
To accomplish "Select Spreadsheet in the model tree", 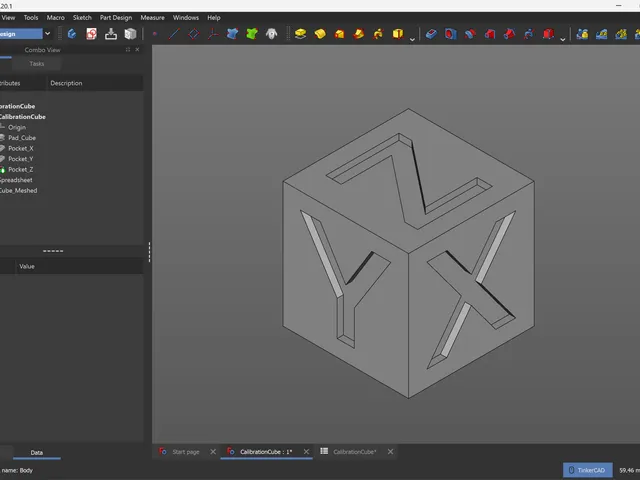I will click(x=16, y=180).
